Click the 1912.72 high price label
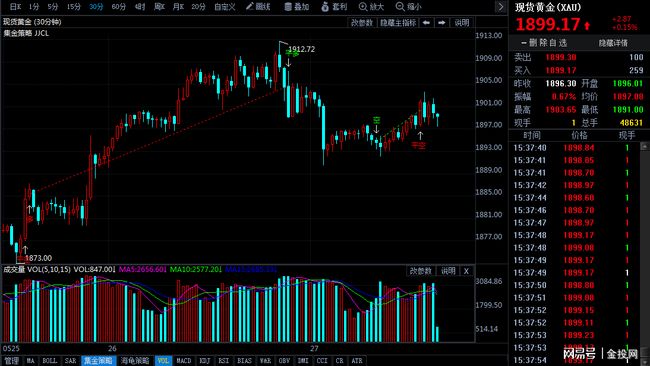This screenshot has width=650, height=366. pos(301,49)
